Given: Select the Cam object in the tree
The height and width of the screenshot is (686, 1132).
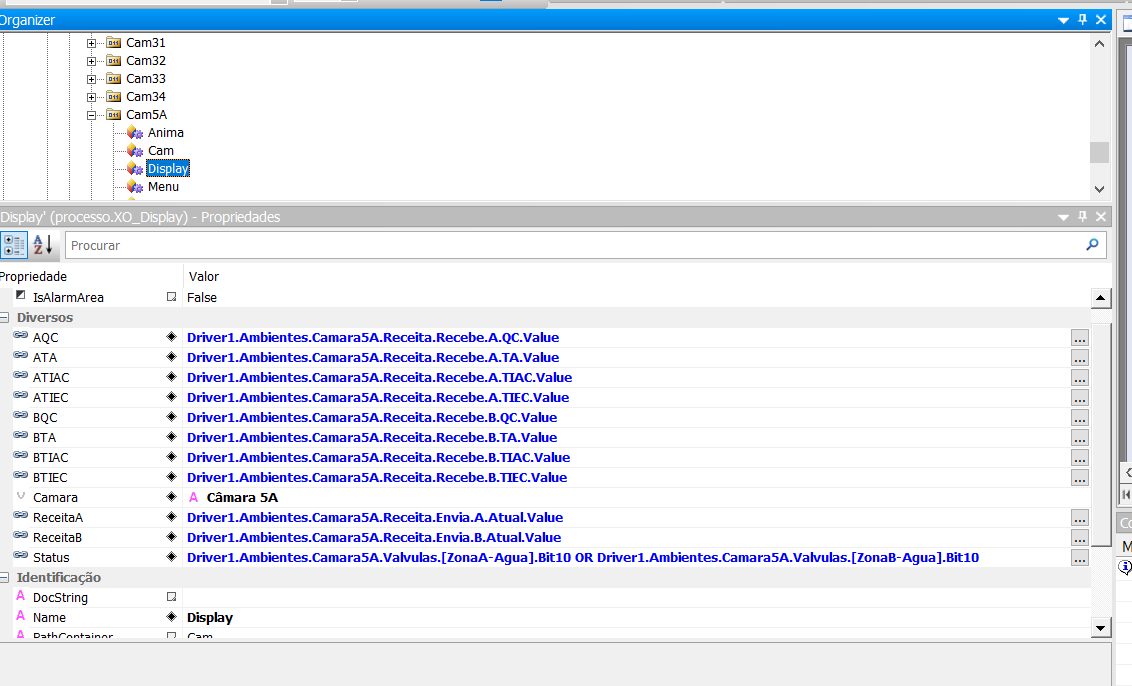Looking at the screenshot, I should click(160, 151).
